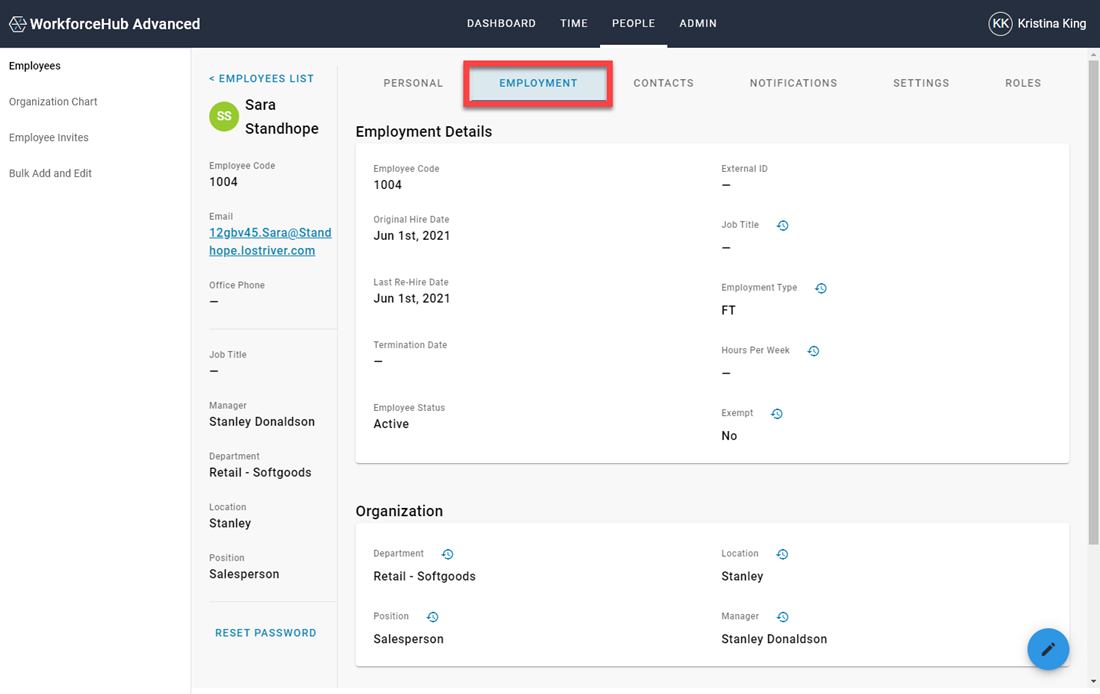Open Organization Chart in the sidebar
The image size is (1100, 694).
pyautogui.click(x=53, y=102)
